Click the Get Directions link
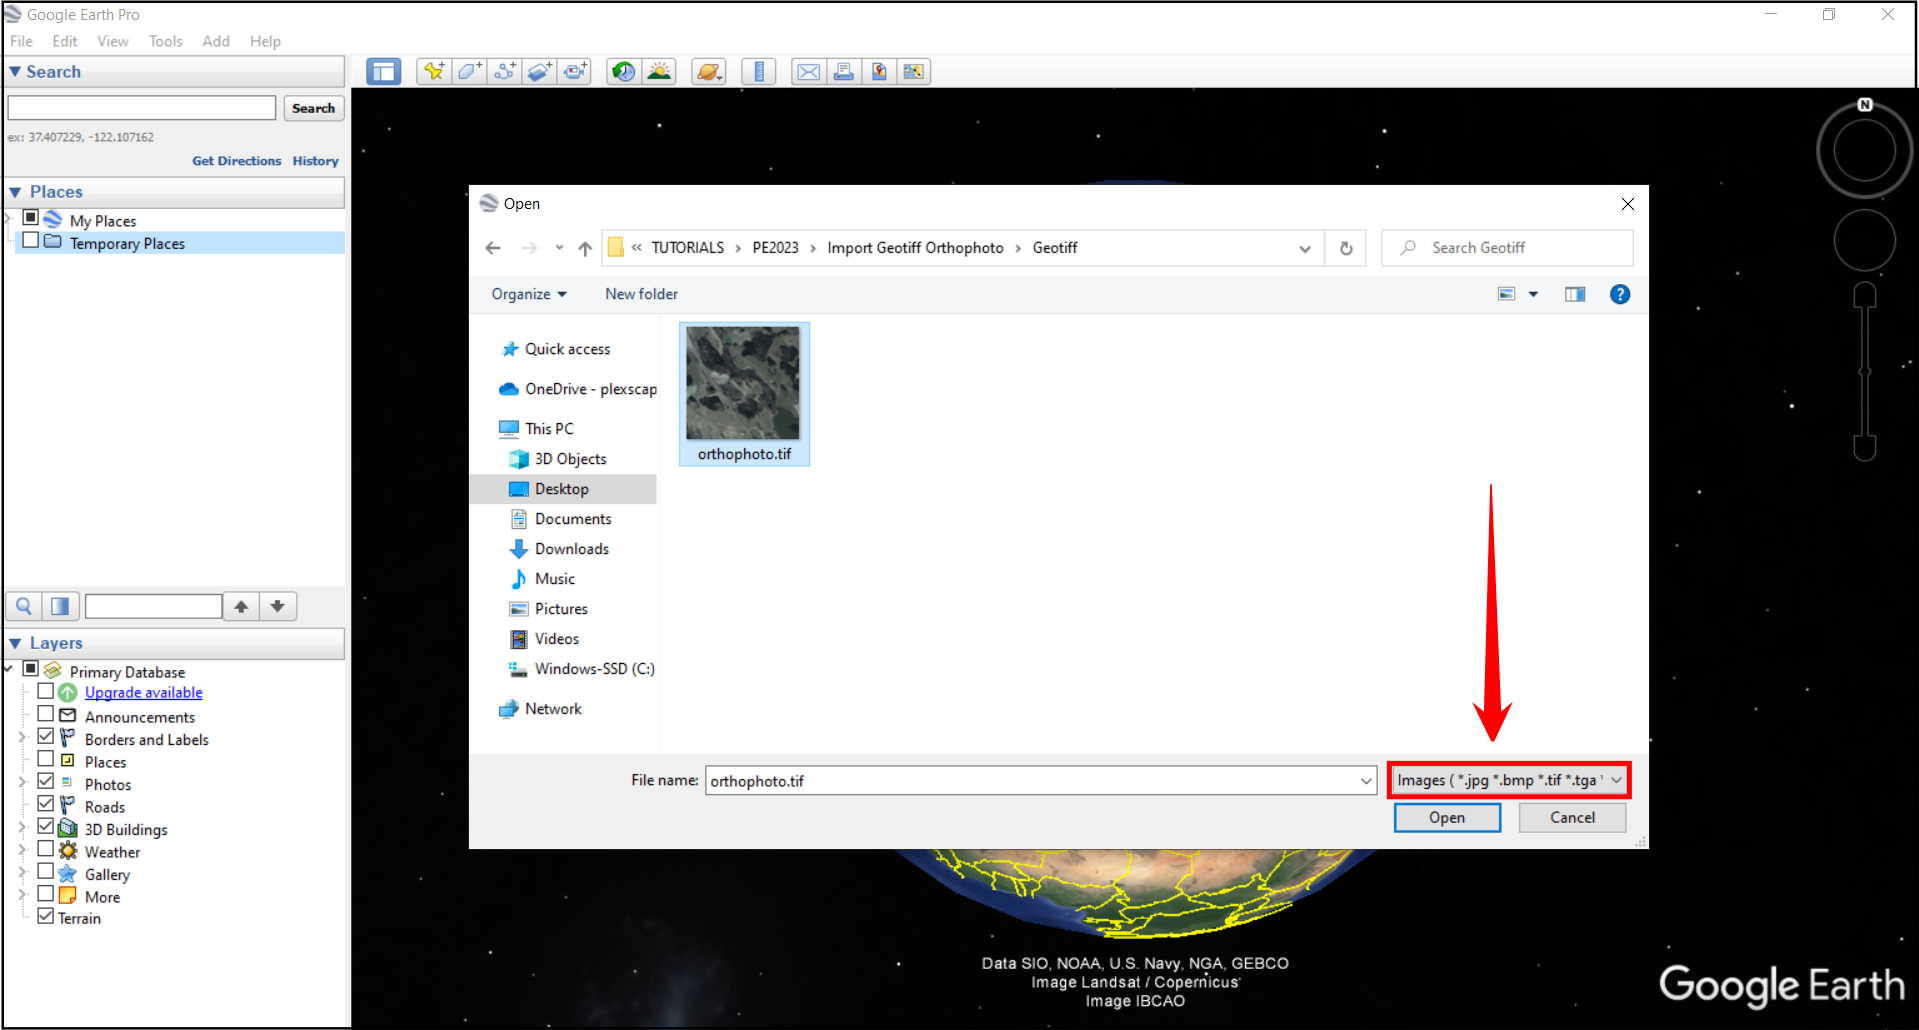Screen dimensions: 1919x1030 click(x=237, y=161)
